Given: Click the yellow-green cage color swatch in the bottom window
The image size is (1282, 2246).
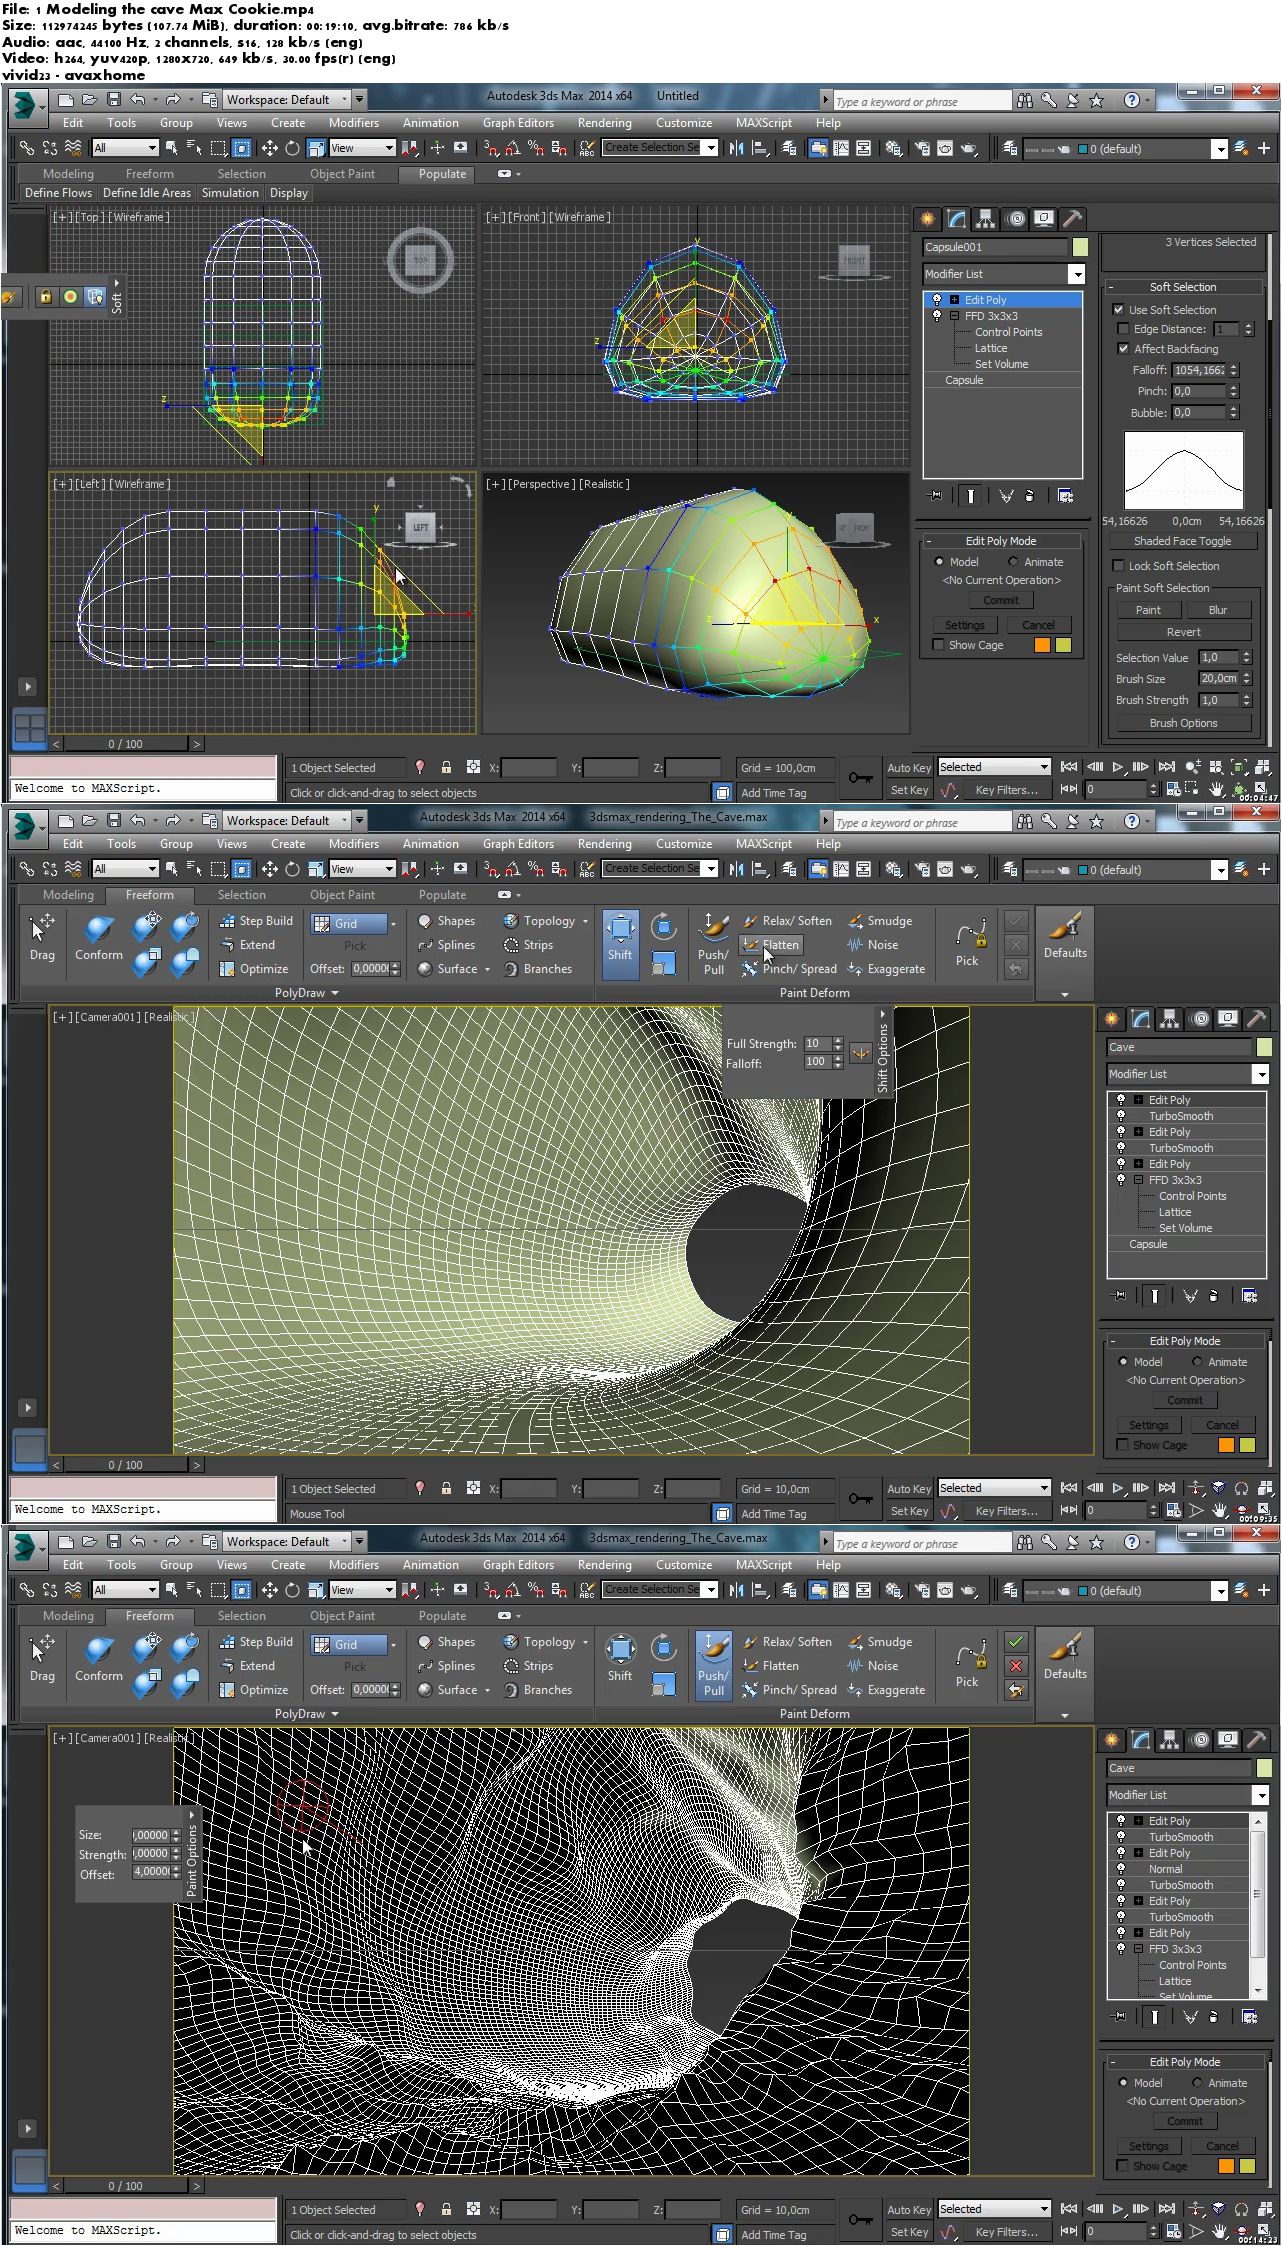Looking at the screenshot, I should [x=1247, y=2166].
